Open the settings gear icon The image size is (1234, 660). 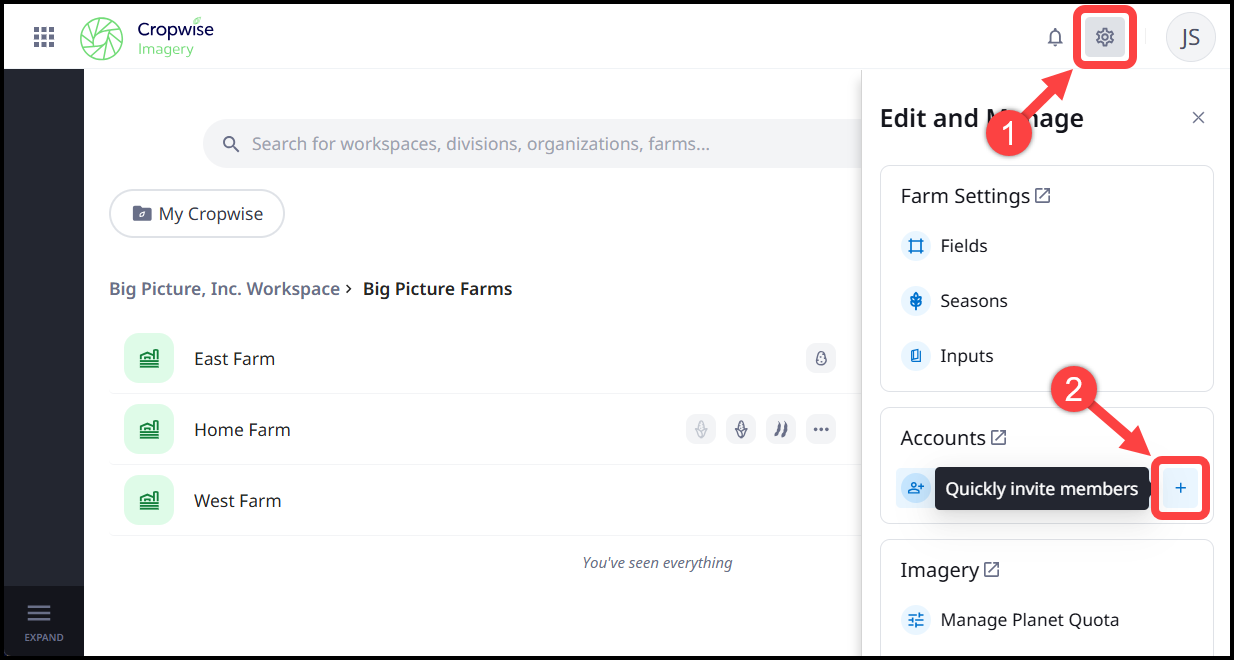(1104, 37)
